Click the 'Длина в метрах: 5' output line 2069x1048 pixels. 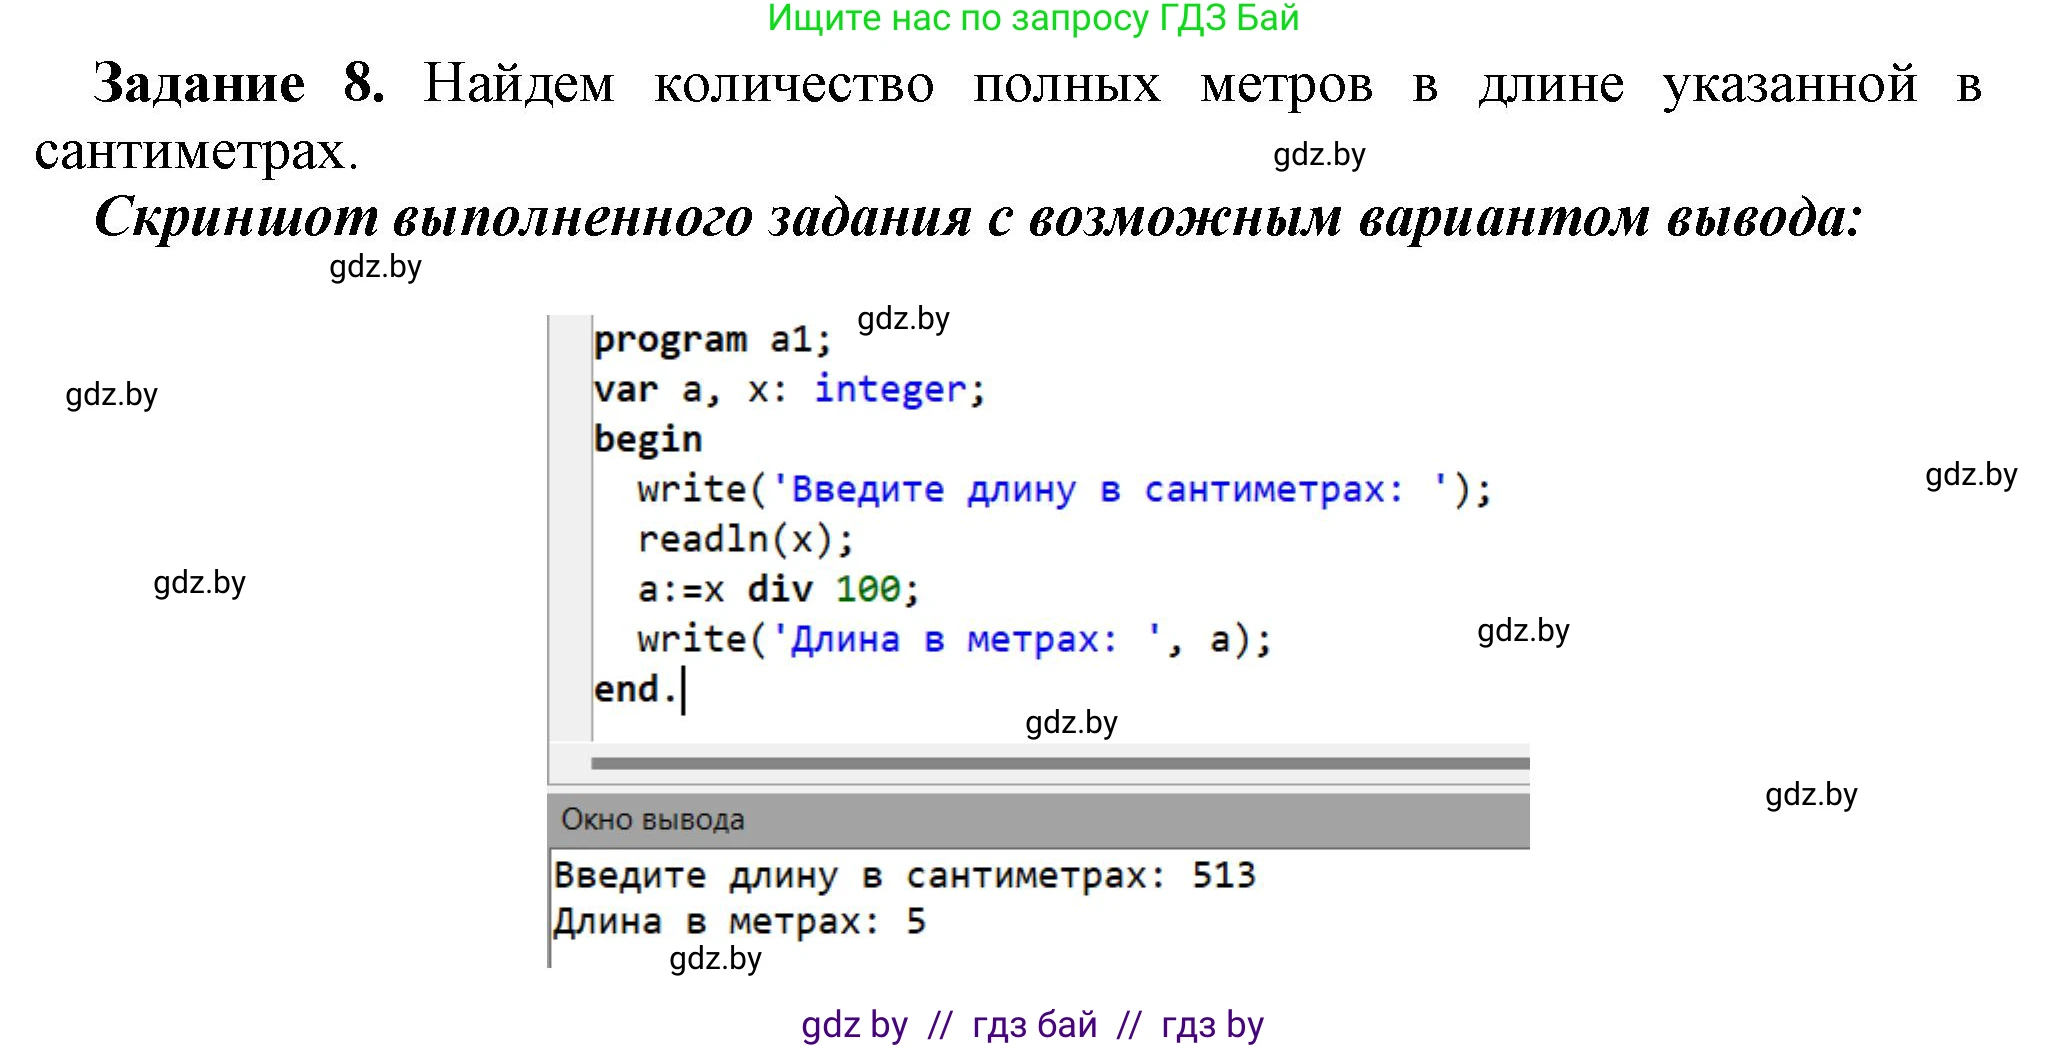739,922
